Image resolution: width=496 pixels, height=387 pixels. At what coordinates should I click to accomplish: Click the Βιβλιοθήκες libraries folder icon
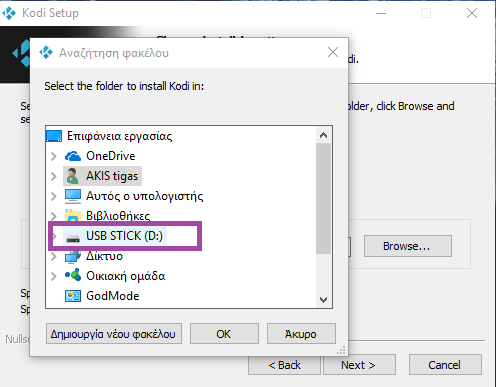click(x=73, y=215)
